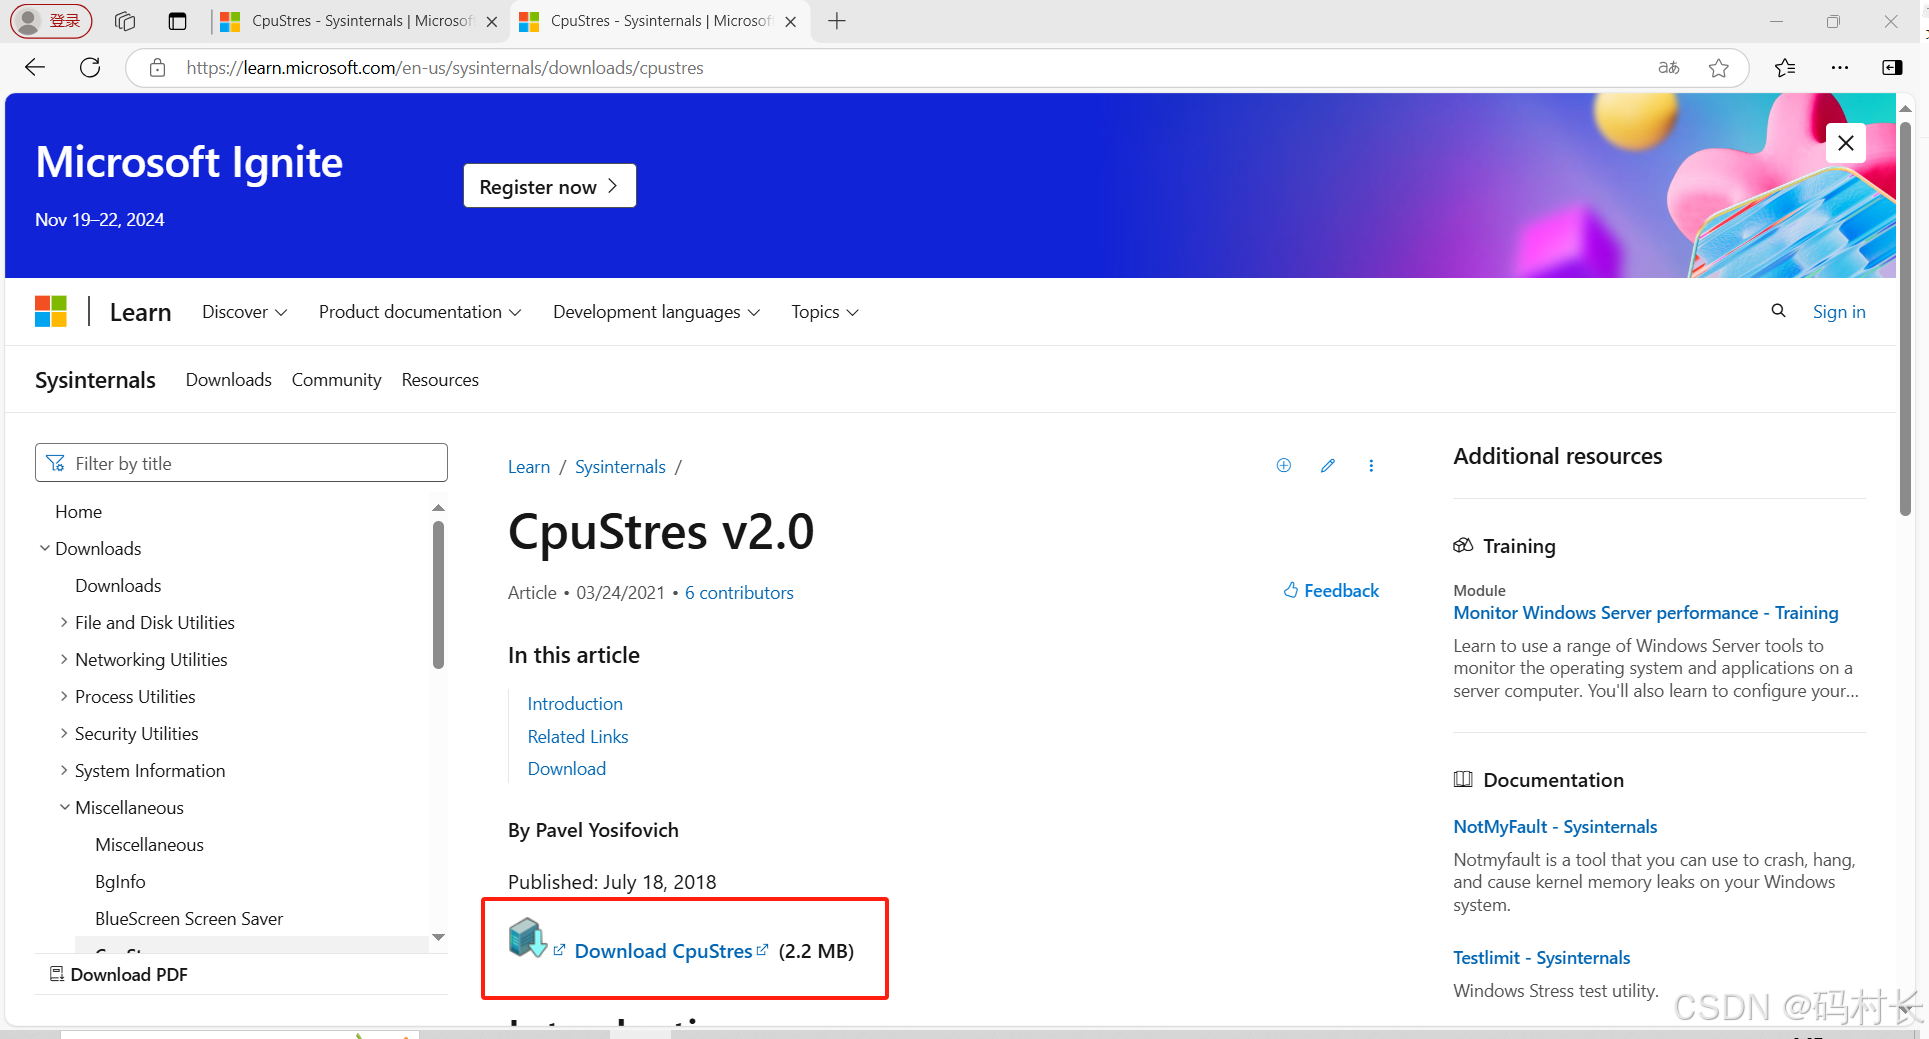
Task: Click the CpuStres download package icon
Action: pyautogui.click(x=527, y=938)
